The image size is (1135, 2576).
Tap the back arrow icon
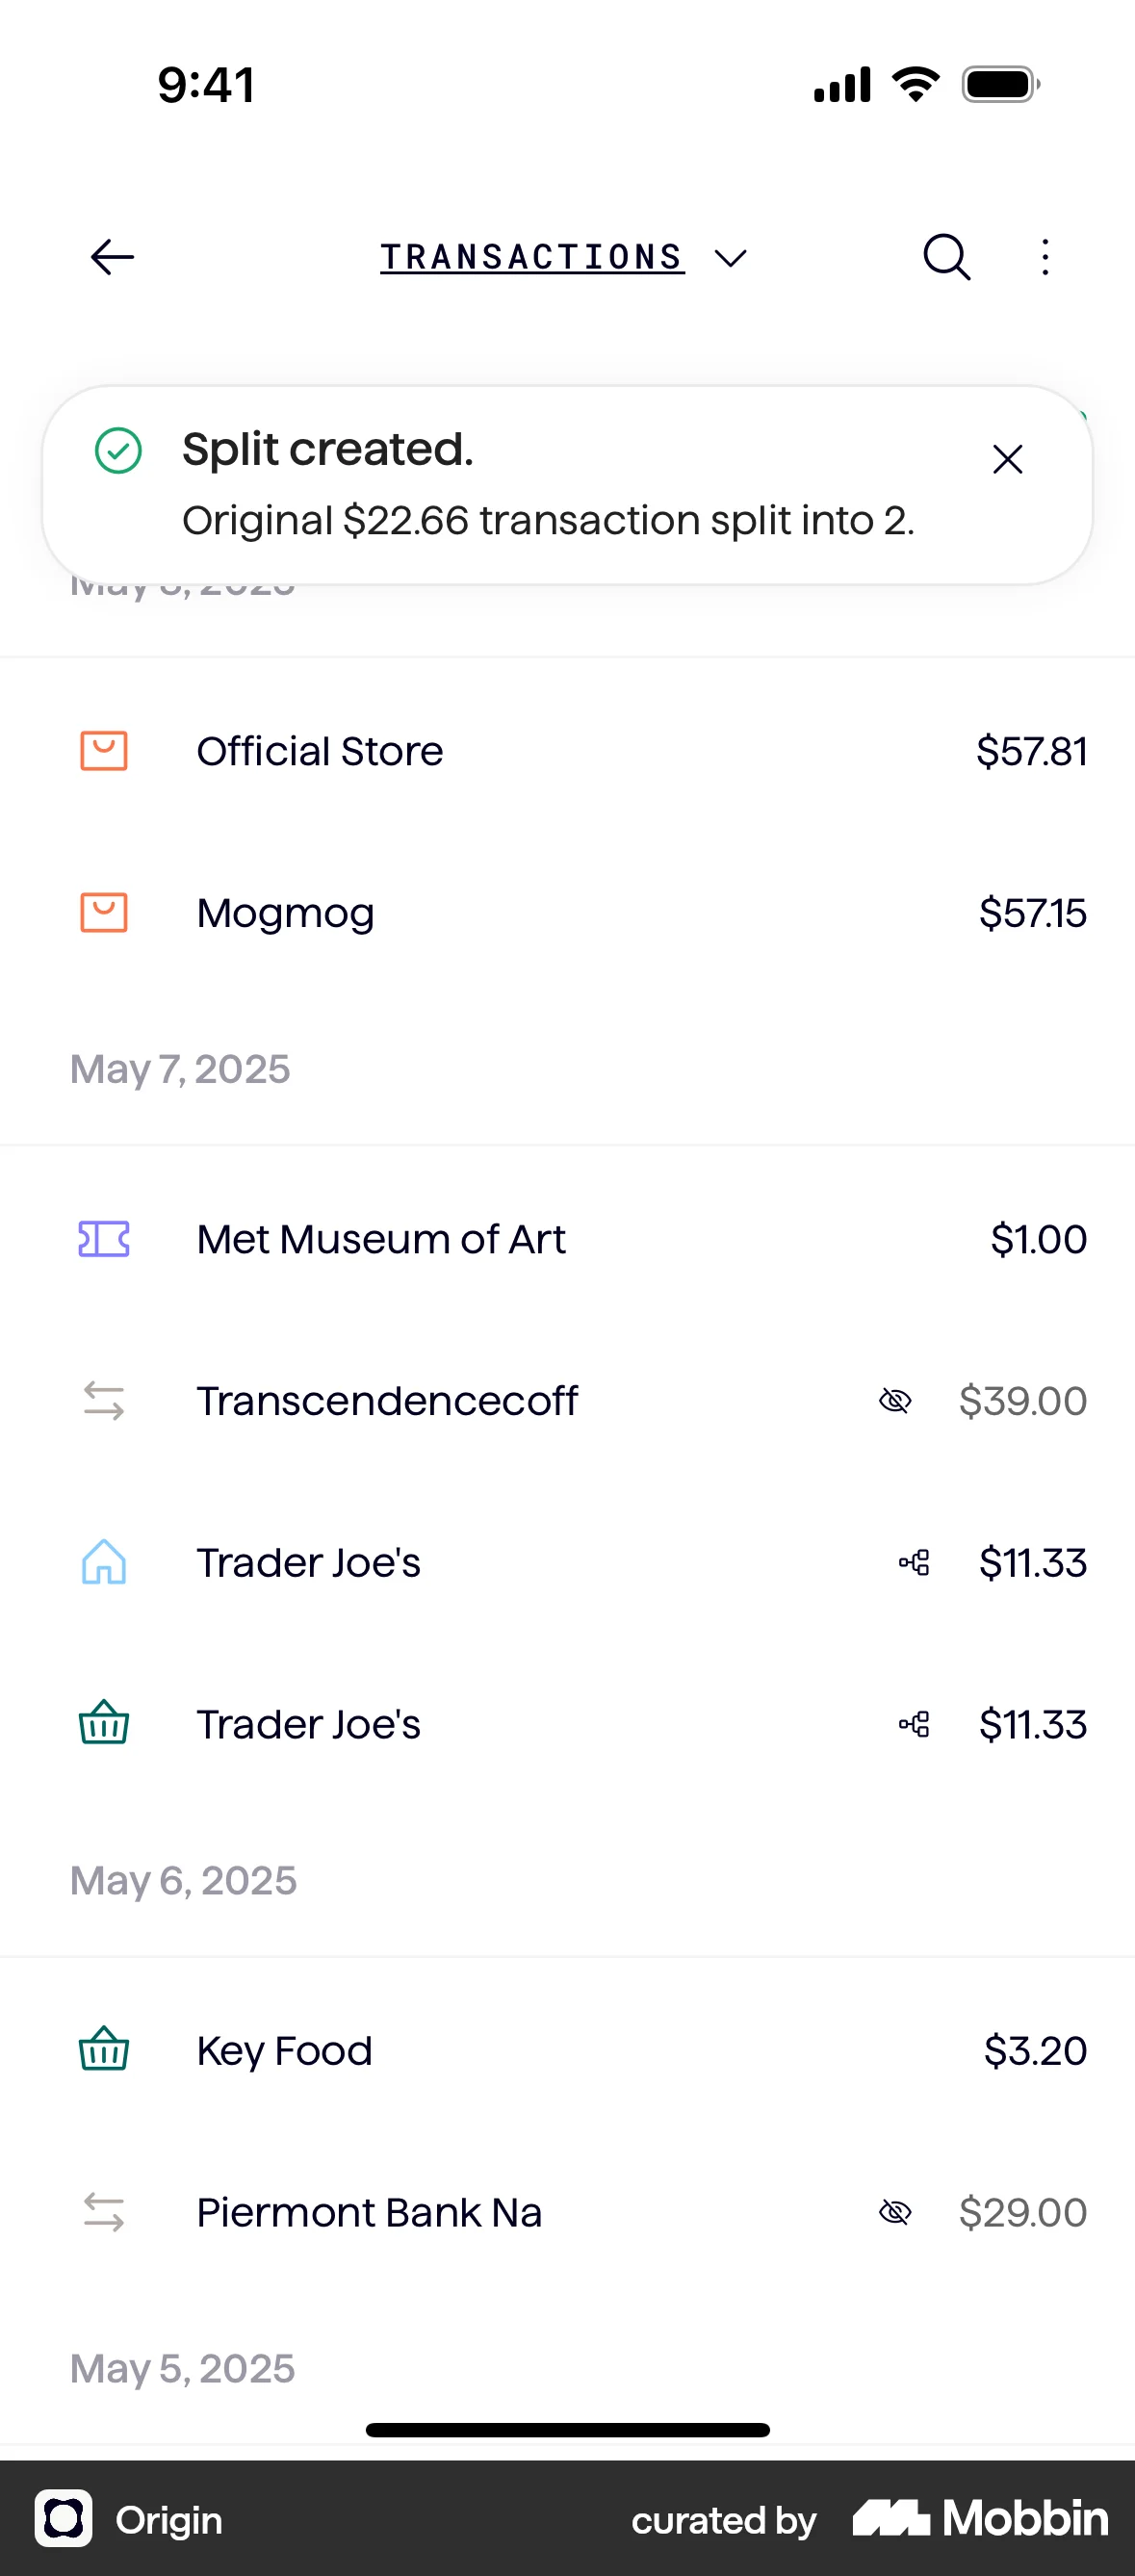[x=112, y=257]
